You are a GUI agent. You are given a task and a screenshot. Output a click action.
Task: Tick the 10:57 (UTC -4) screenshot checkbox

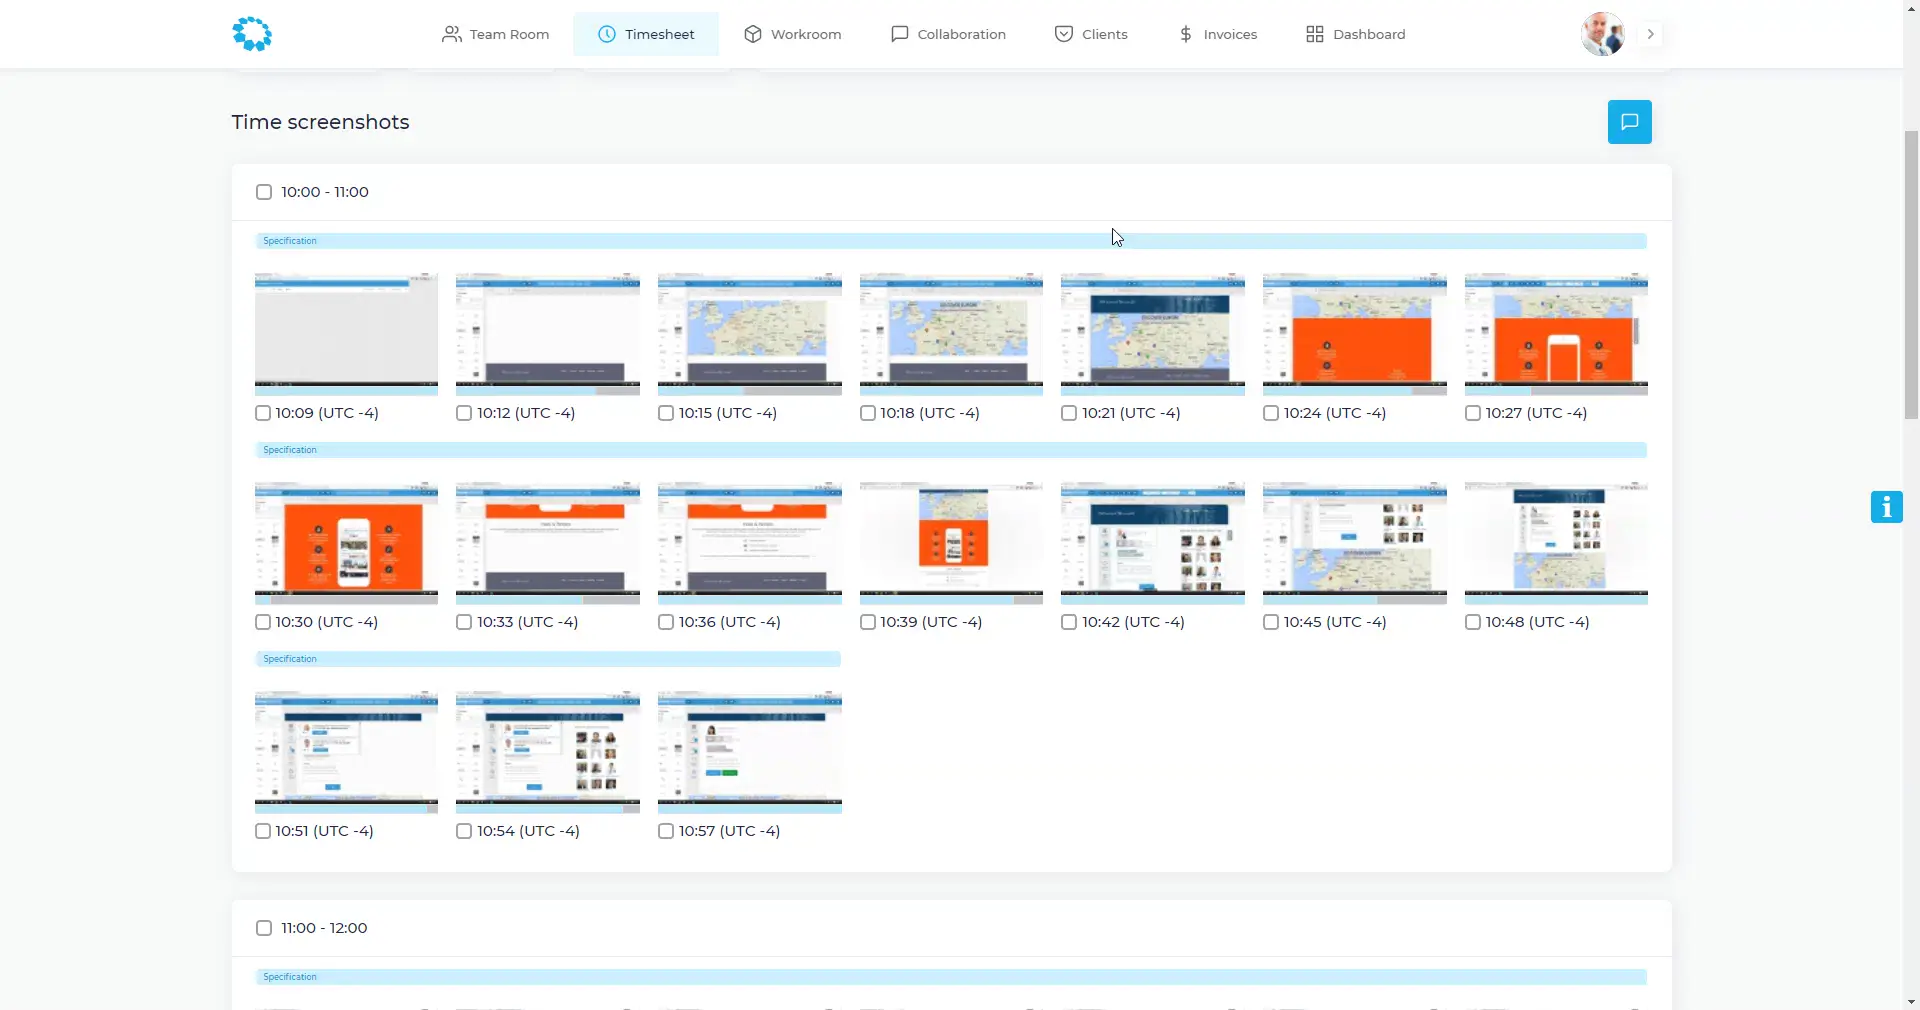coord(666,831)
